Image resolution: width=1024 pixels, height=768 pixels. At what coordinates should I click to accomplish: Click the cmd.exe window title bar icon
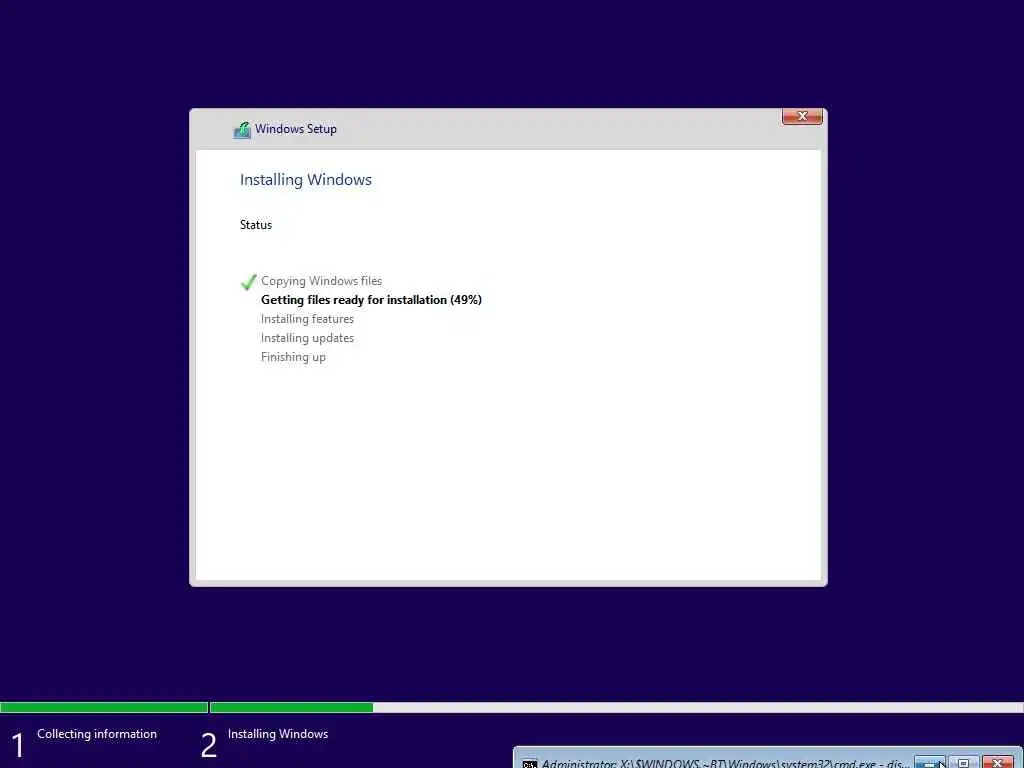pyautogui.click(x=530, y=763)
